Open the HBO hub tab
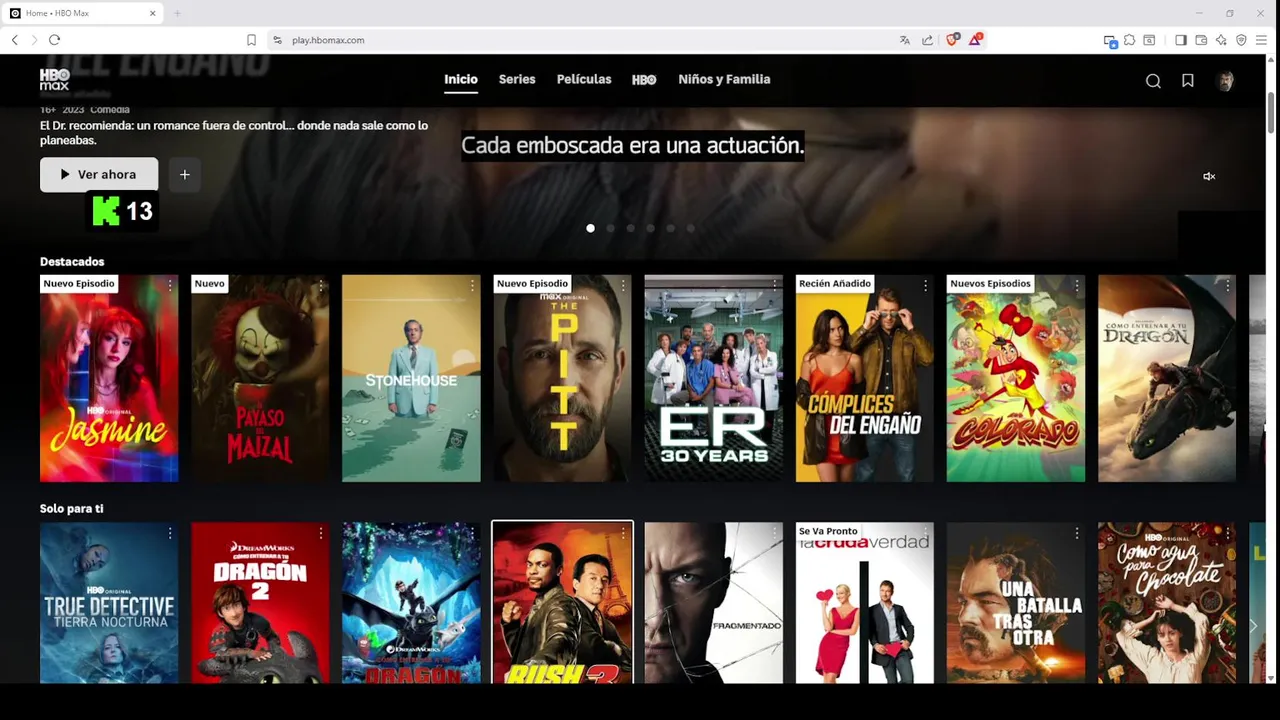The height and width of the screenshot is (720, 1280). click(x=644, y=80)
